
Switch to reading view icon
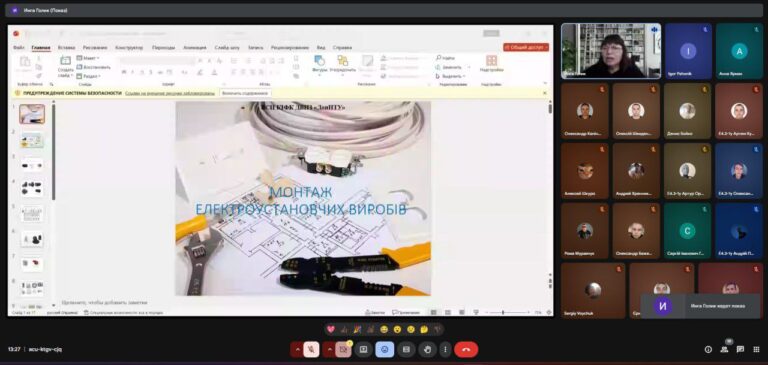pos(461,312)
